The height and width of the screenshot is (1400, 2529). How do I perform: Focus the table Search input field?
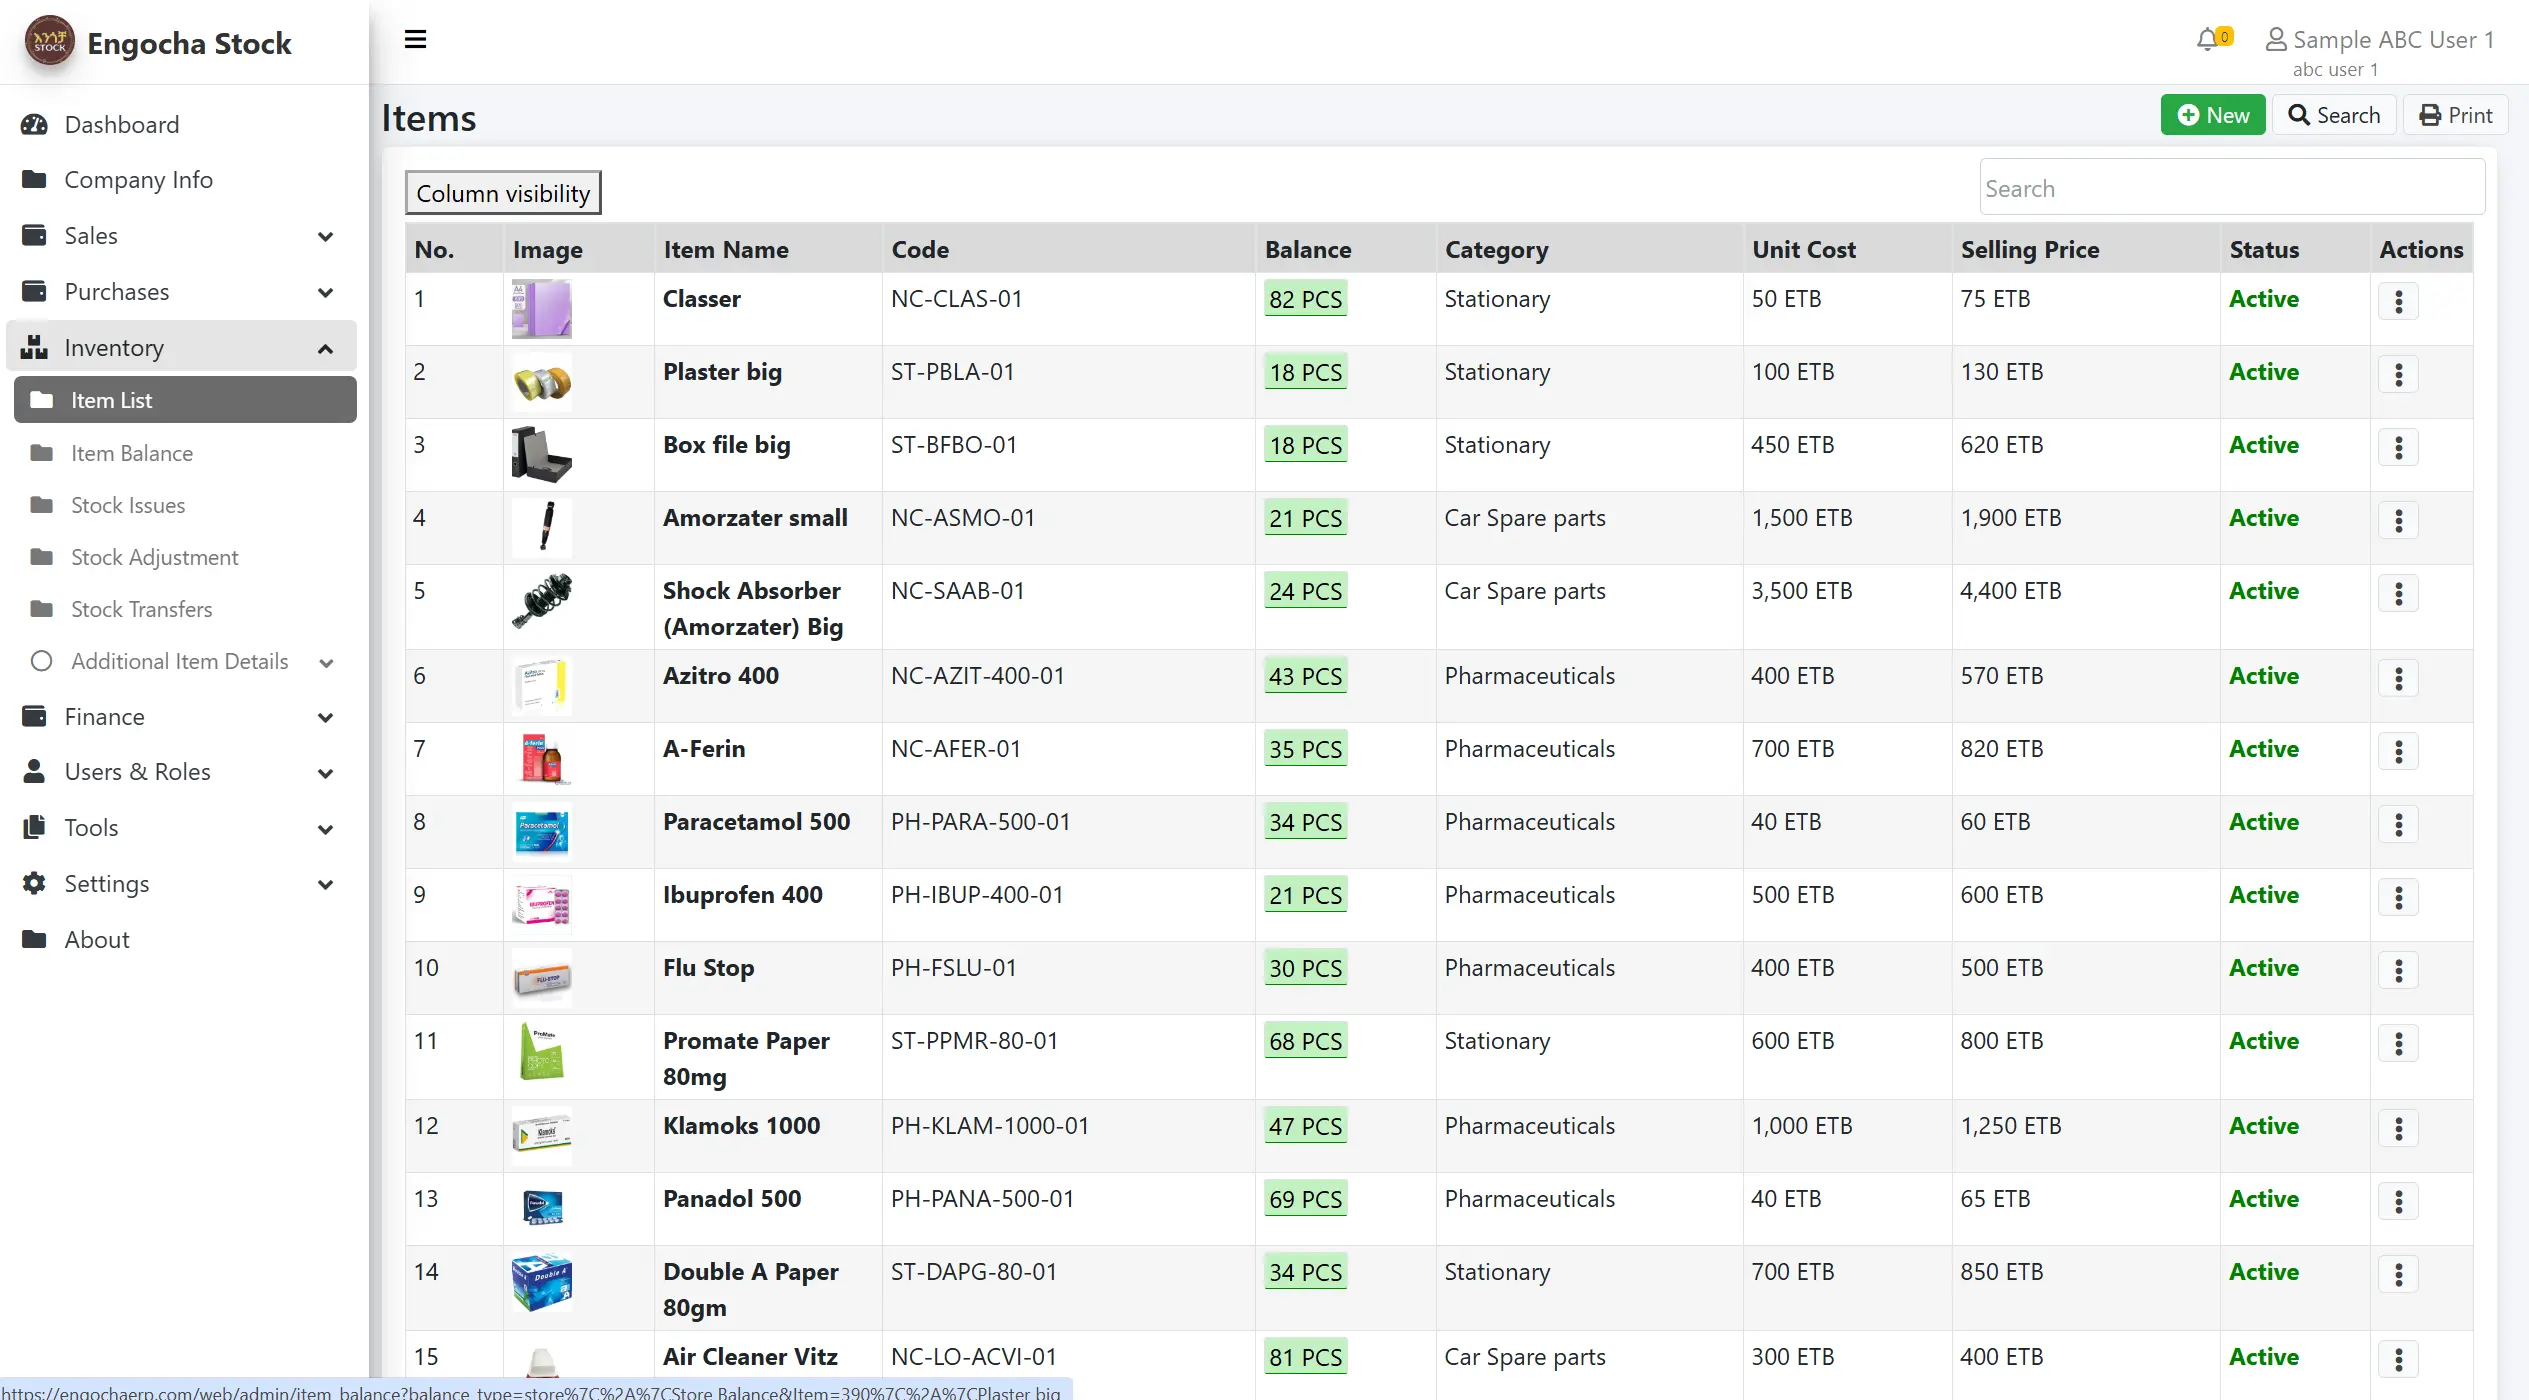(x=2232, y=188)
